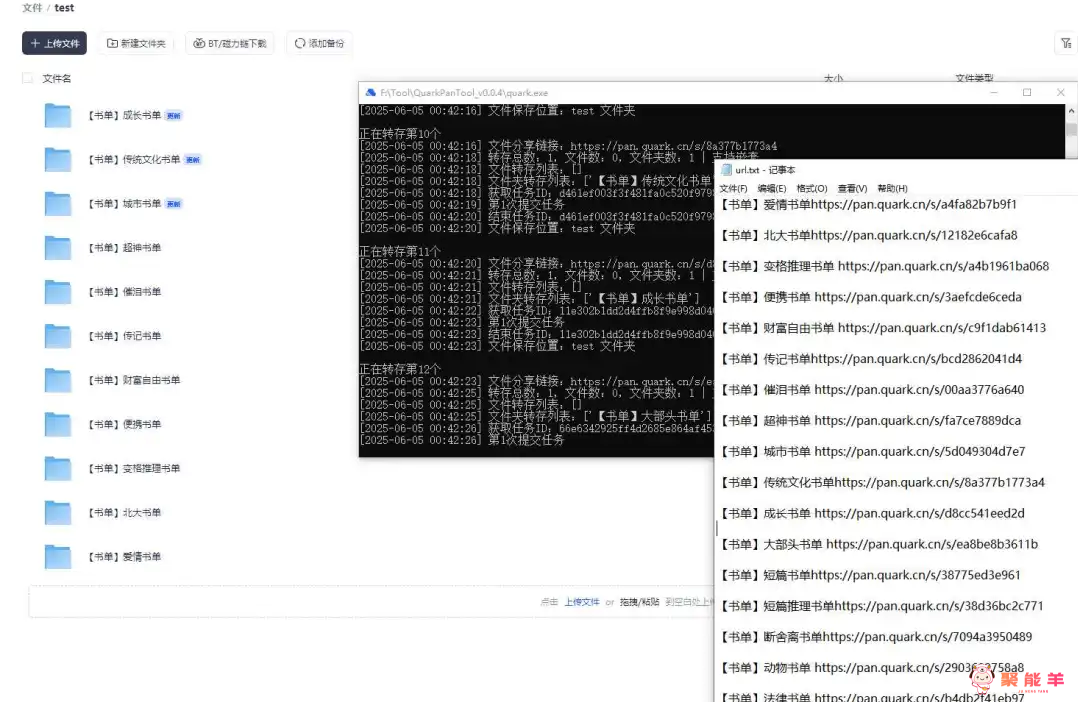Tick the select-all checkbox beside 文件名
The width and height of the screenshot is (1078, 702).
28,78
